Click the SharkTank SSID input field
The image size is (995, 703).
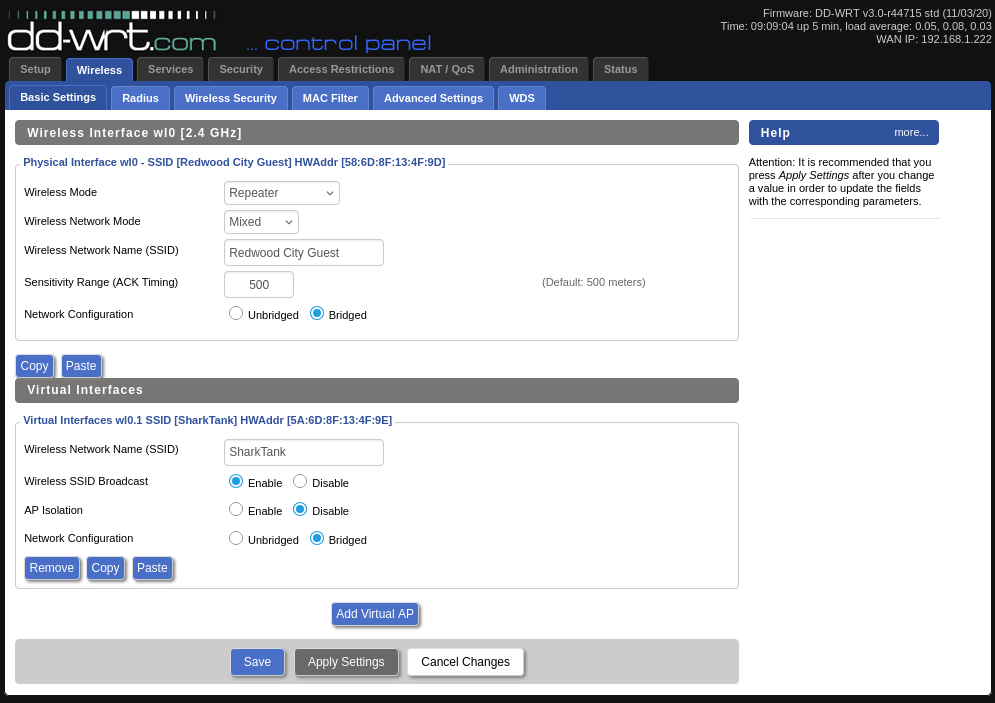304,452
